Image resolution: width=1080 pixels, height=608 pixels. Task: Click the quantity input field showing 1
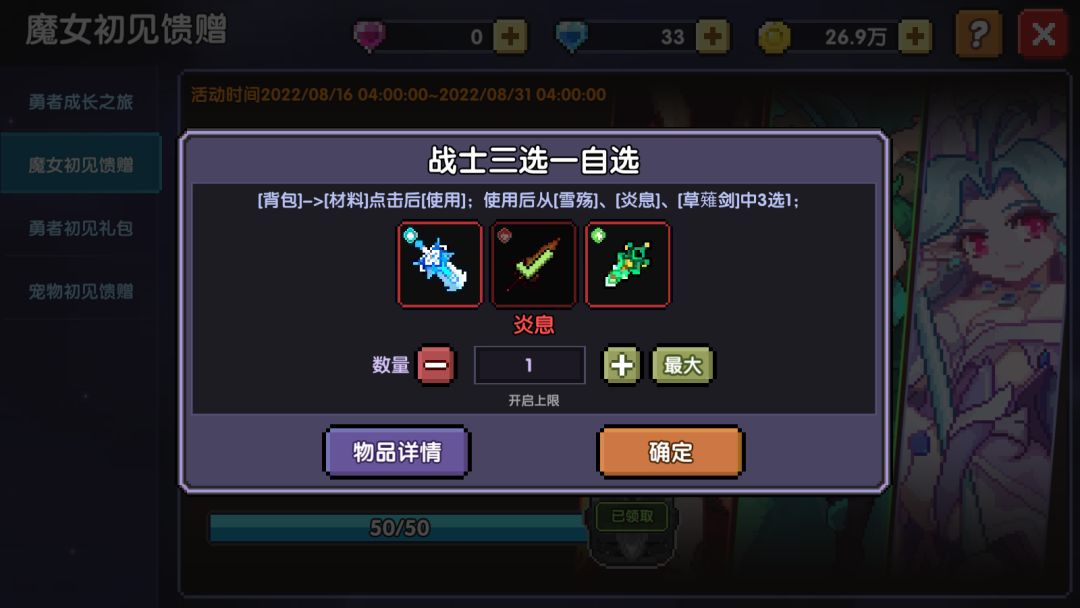(x=529, y=365)
